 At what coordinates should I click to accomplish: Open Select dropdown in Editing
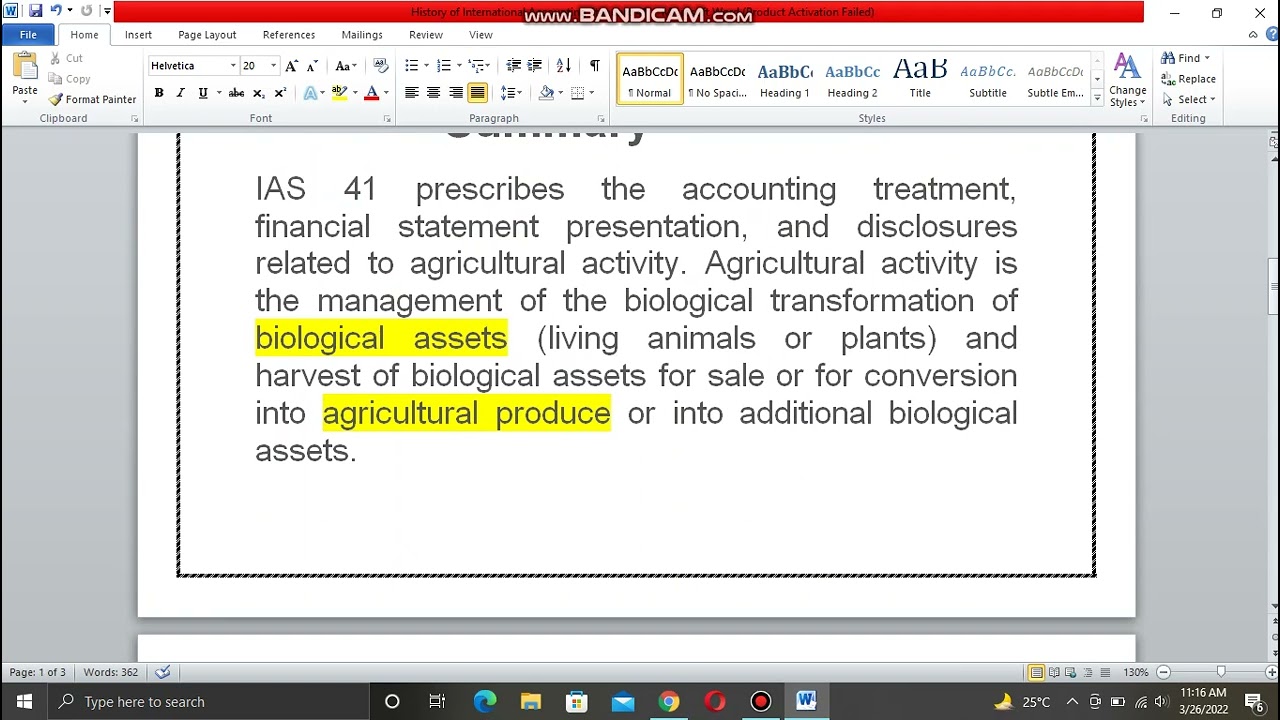pyautogui.click(x=1189, y=100)
